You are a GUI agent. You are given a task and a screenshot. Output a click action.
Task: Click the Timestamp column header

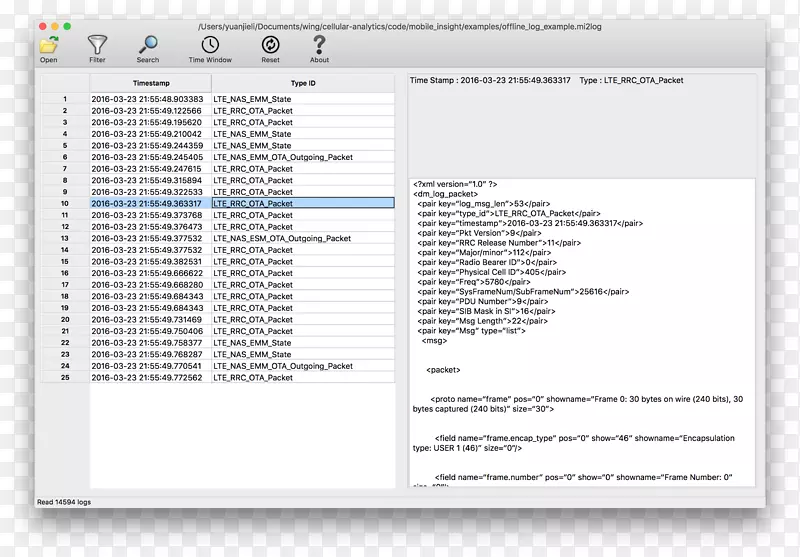(149, 83)
